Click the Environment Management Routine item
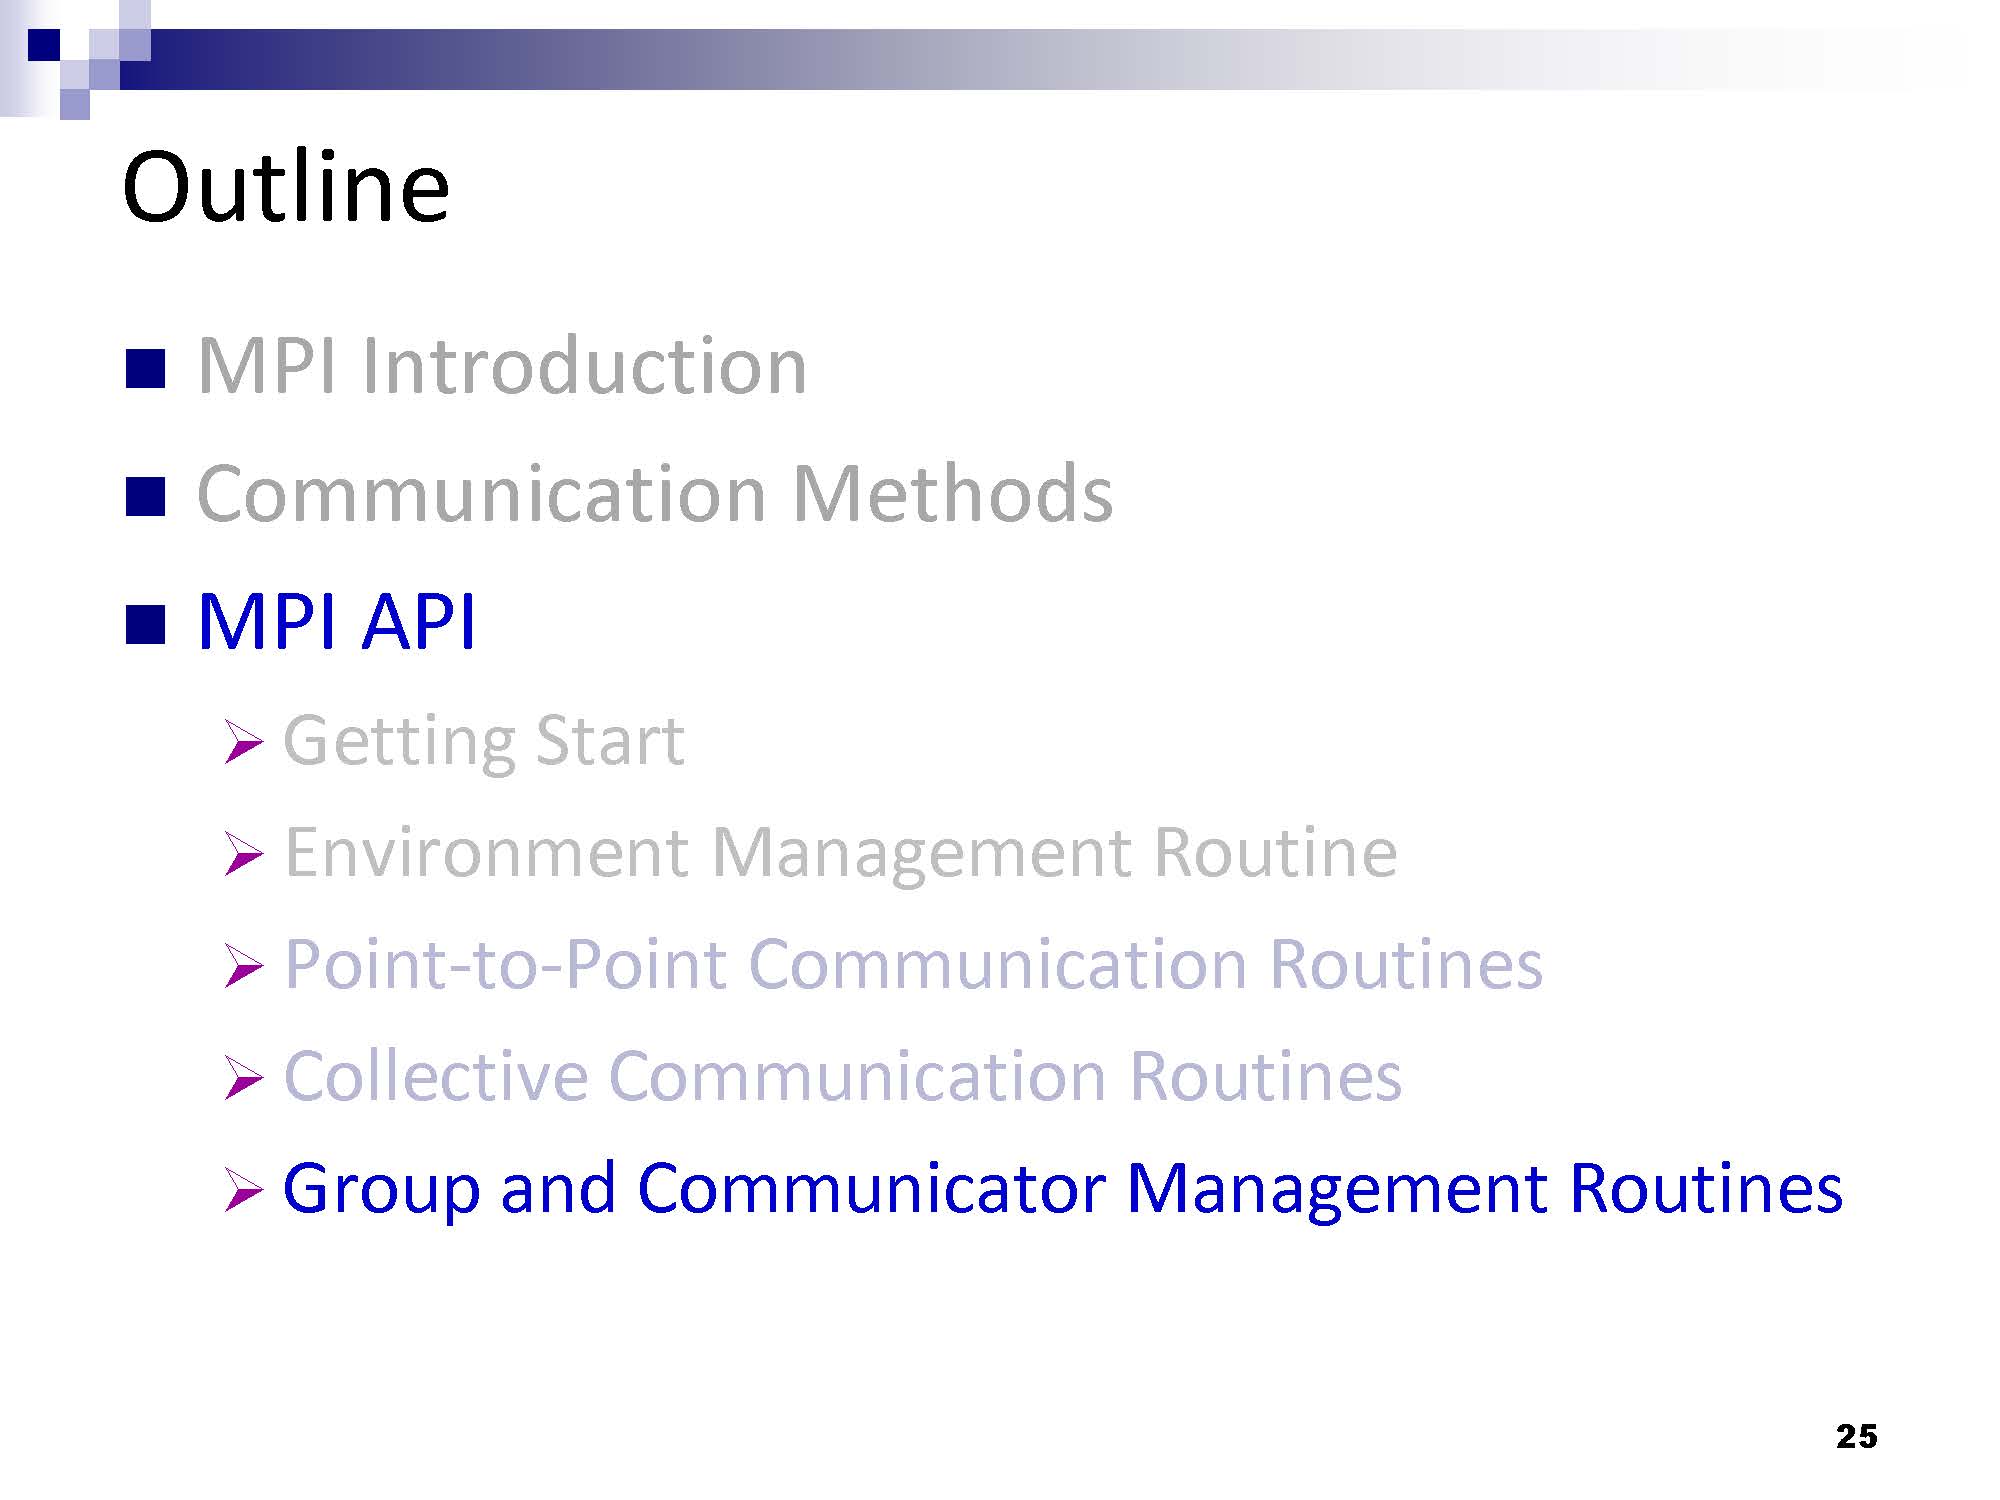The image size is (2000, 1500). coord(840,853)
